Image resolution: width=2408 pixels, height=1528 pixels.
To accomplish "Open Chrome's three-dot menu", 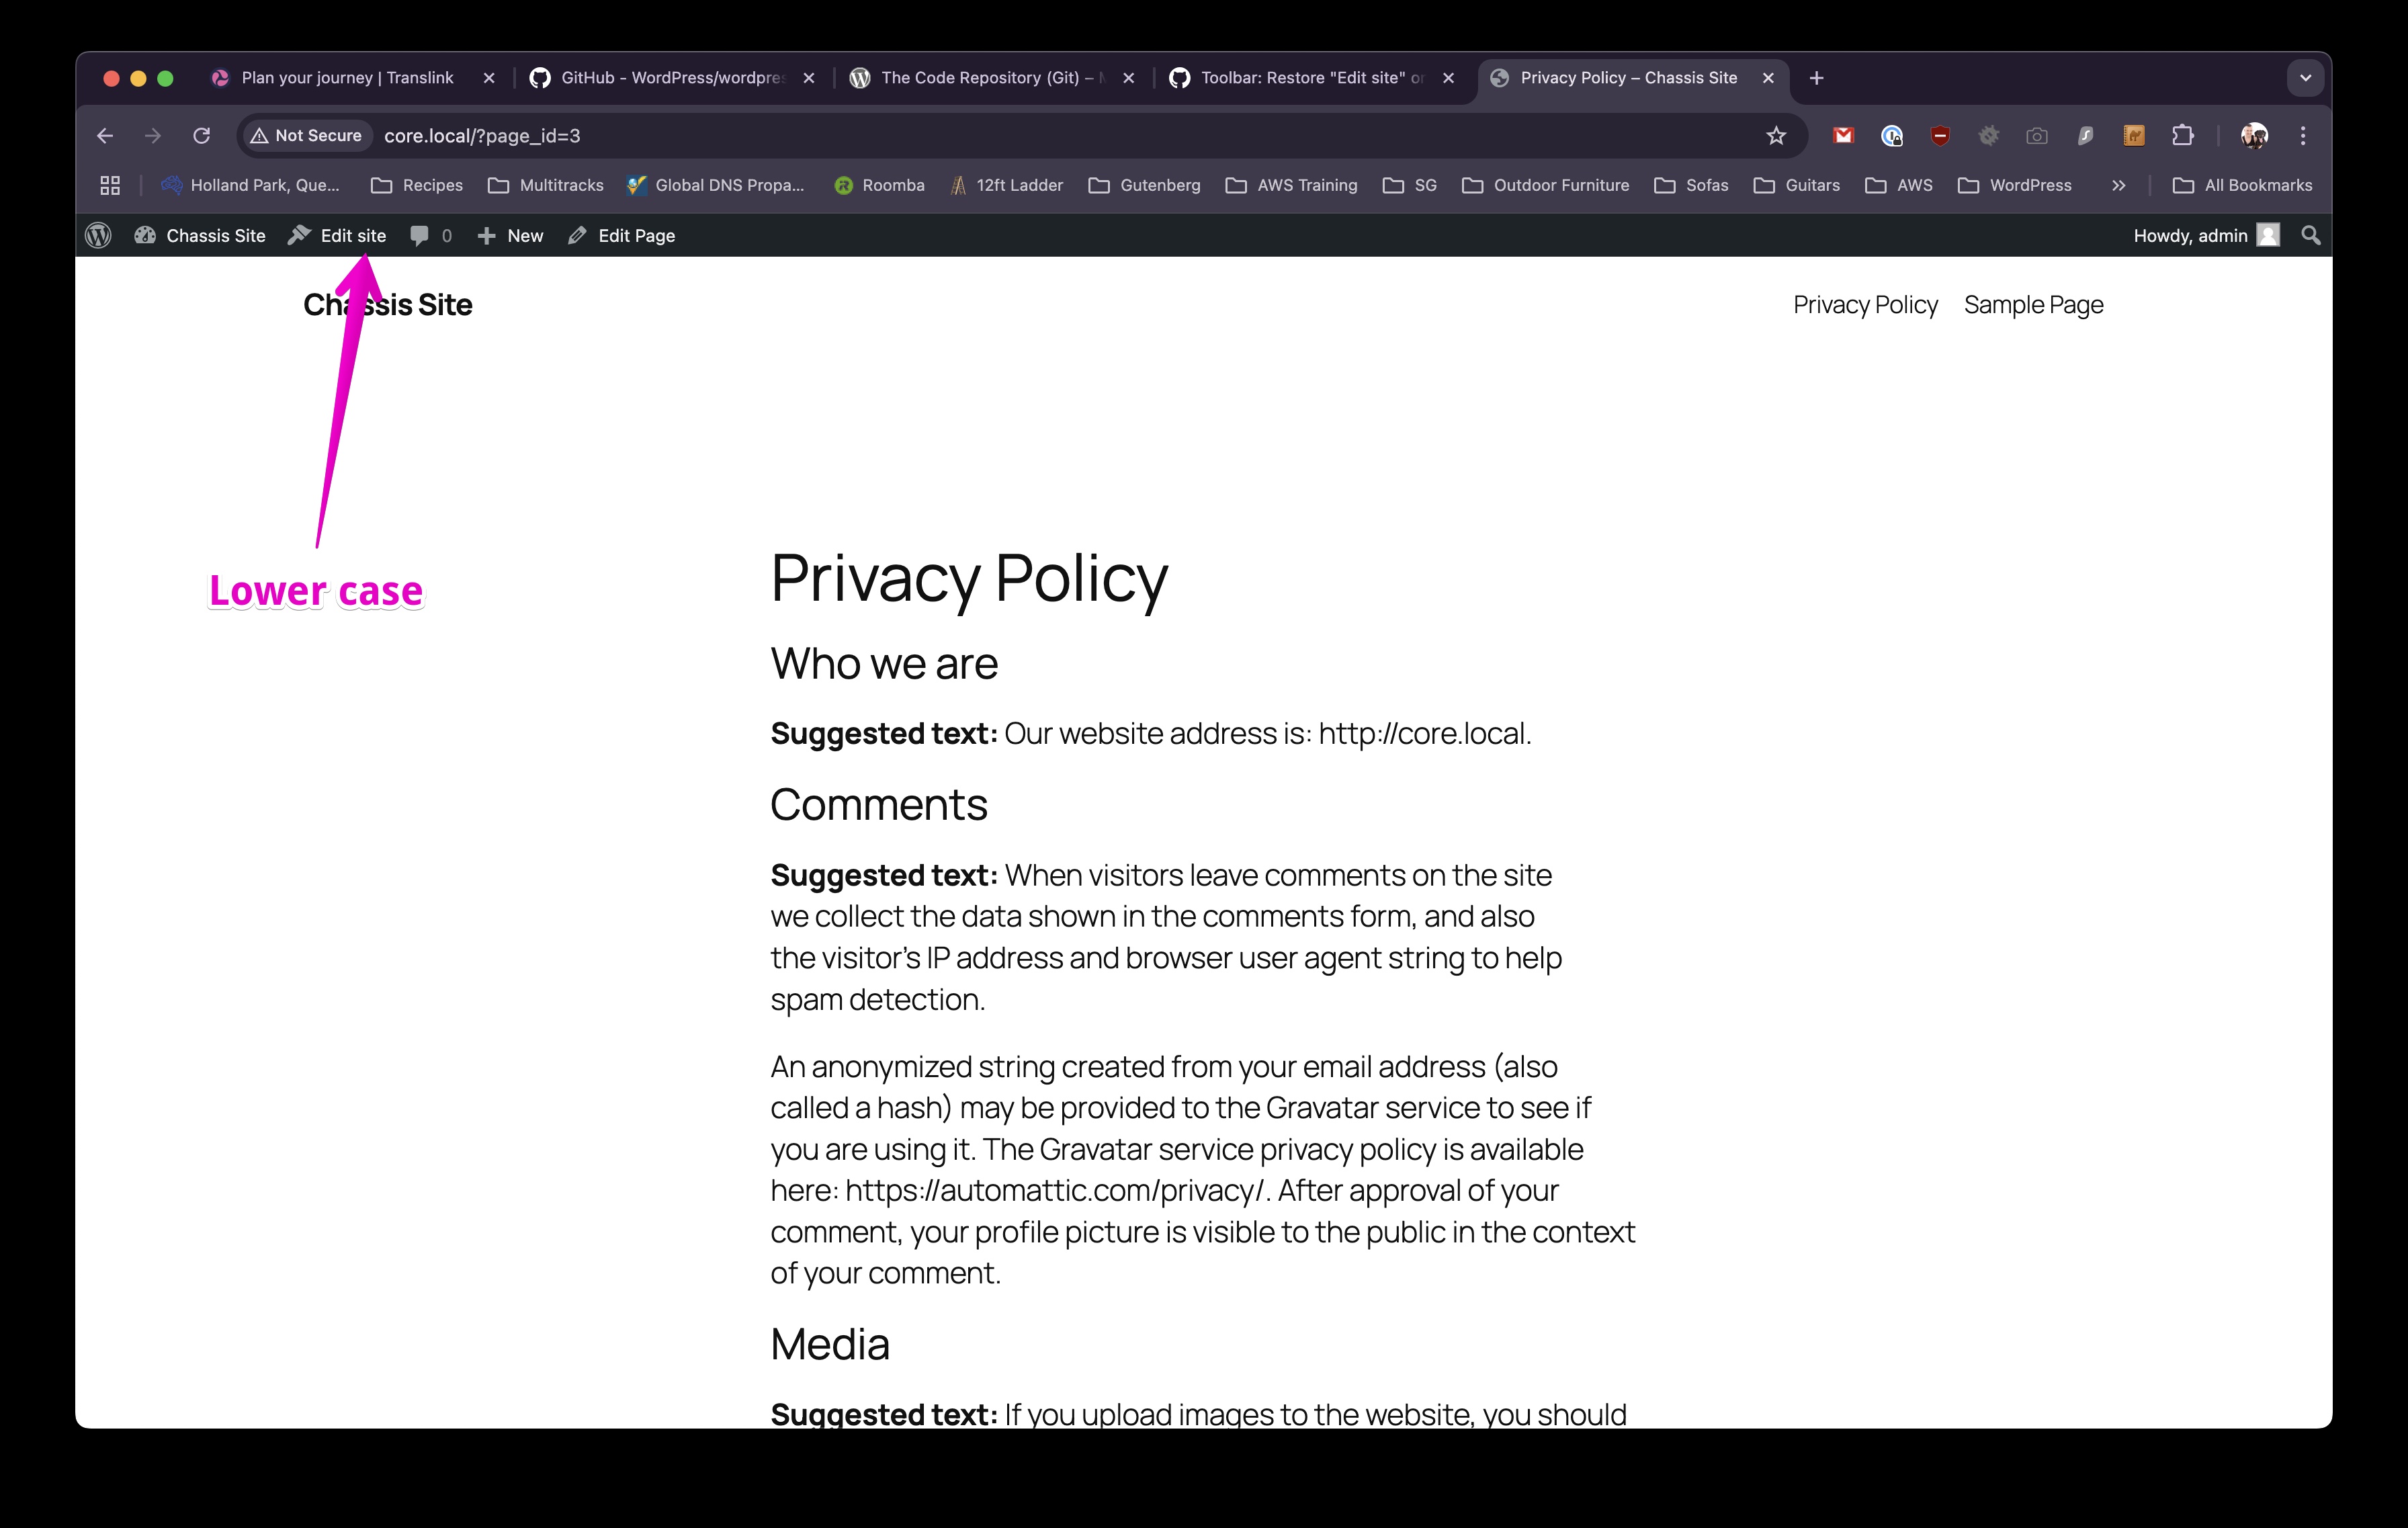I will click(2303, 136).
